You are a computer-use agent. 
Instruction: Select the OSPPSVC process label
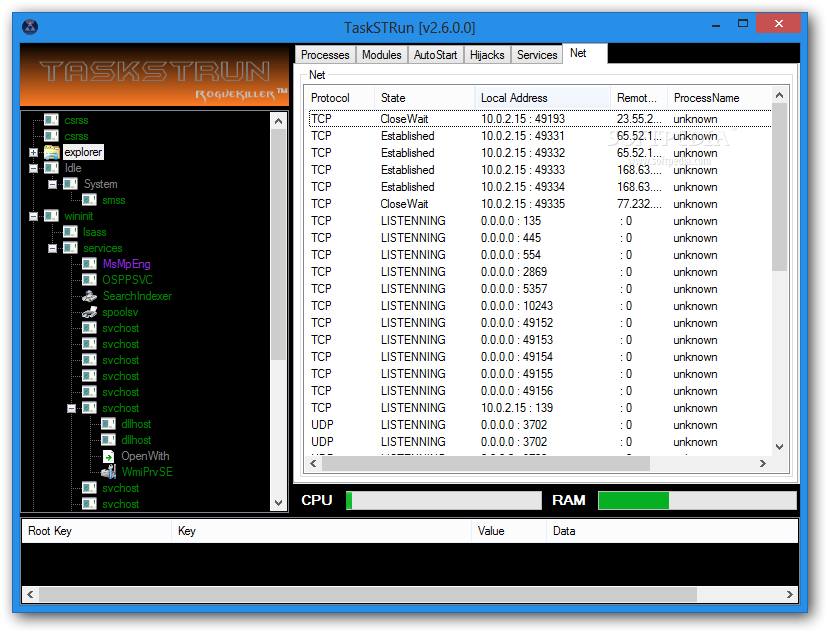(127, 280)
